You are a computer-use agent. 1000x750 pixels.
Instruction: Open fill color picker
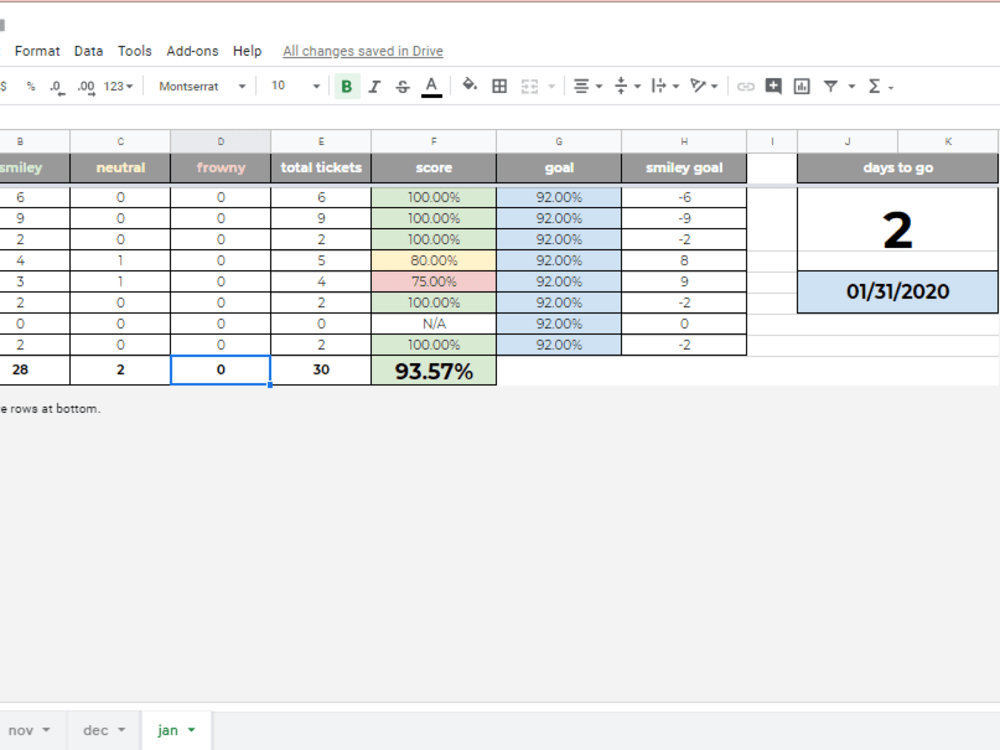469,85
